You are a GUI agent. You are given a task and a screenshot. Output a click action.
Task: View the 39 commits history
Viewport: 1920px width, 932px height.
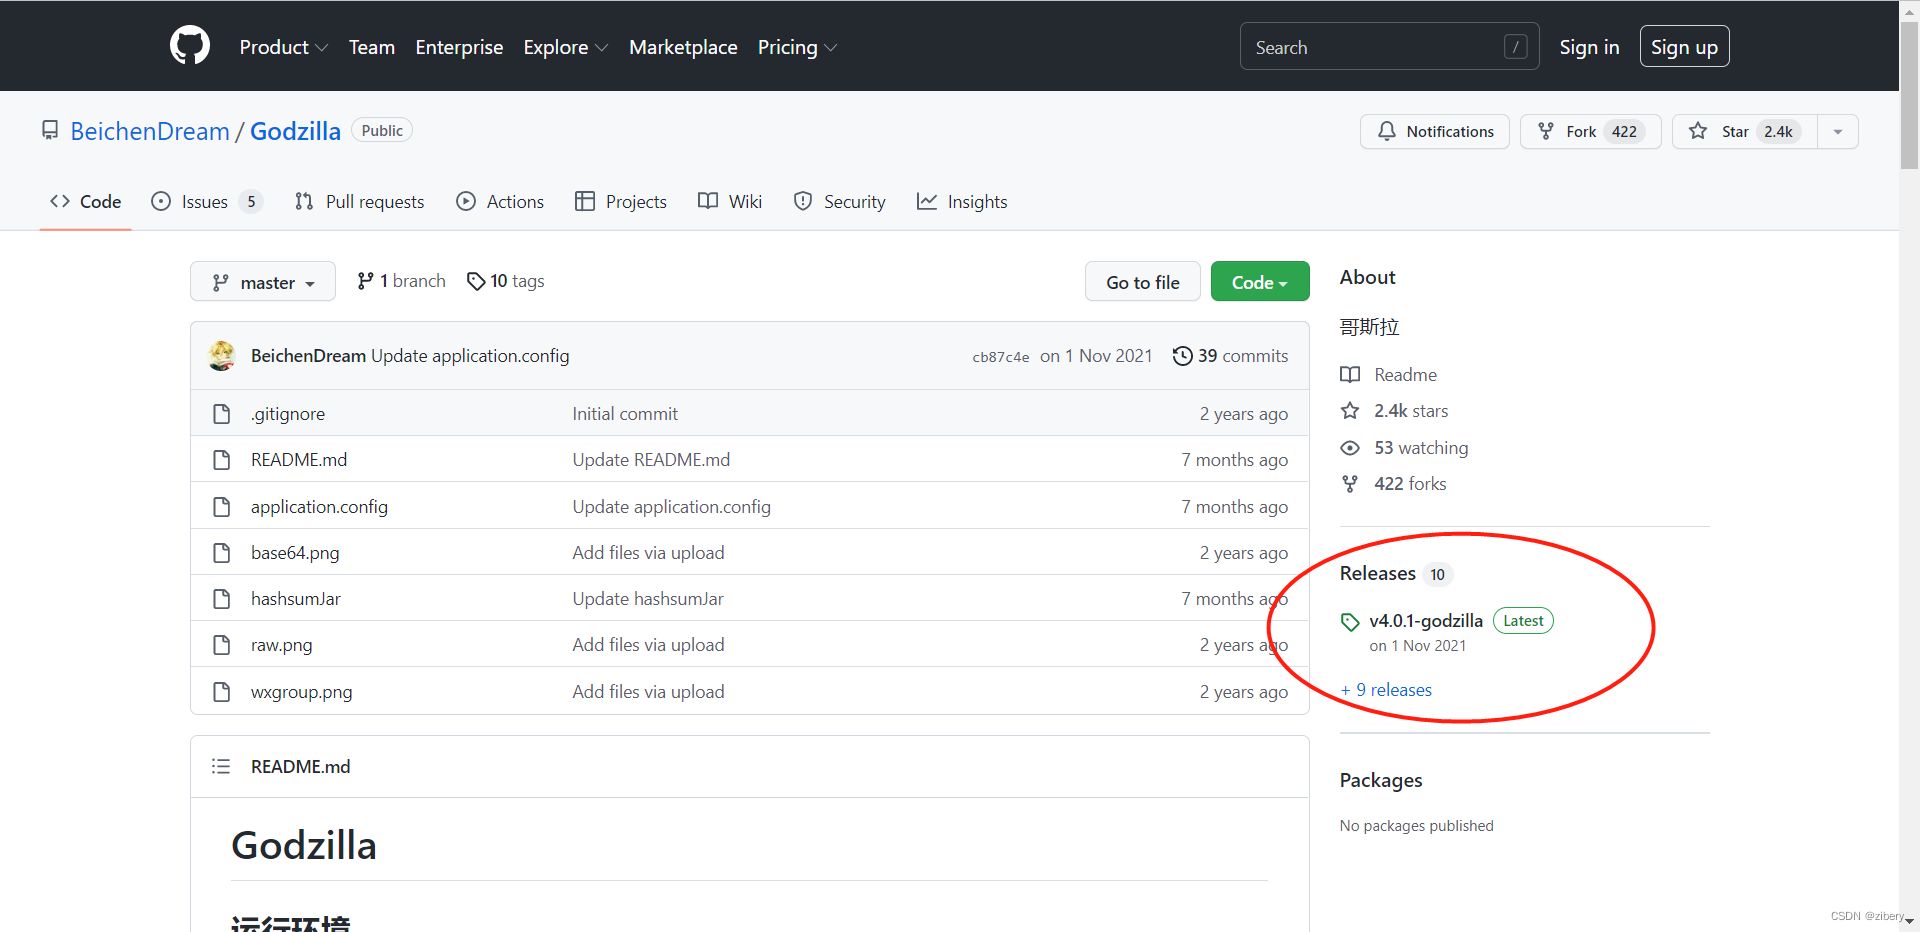click(1231, 356)
